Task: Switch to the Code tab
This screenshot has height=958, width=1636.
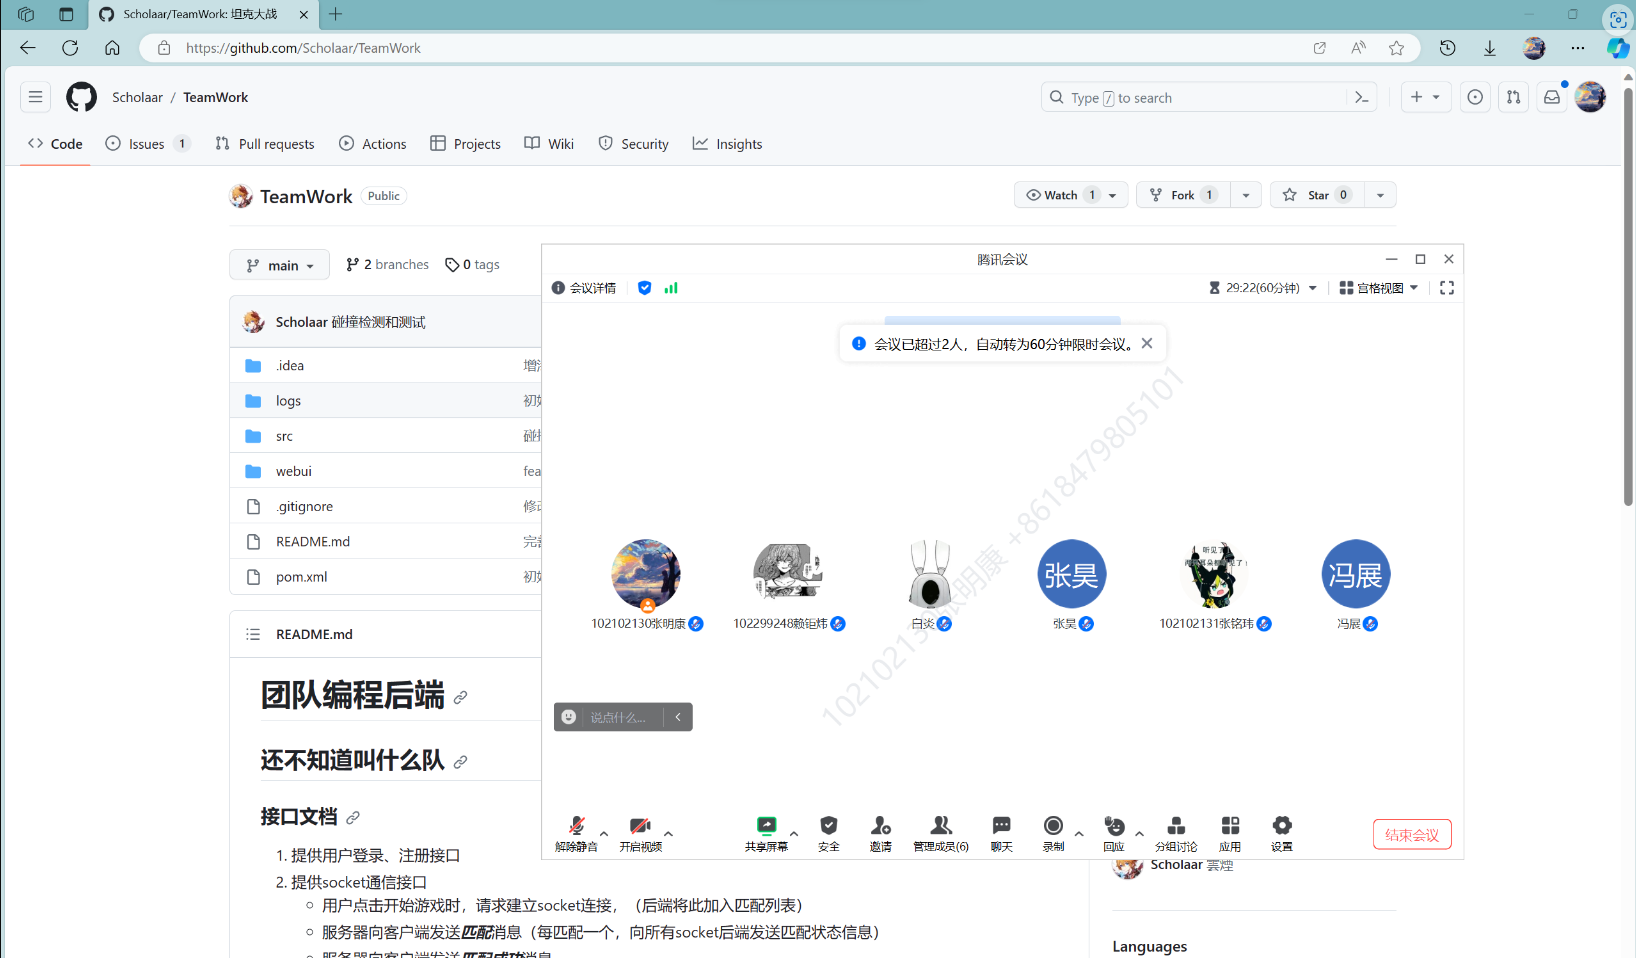Action: click(55, 144)
